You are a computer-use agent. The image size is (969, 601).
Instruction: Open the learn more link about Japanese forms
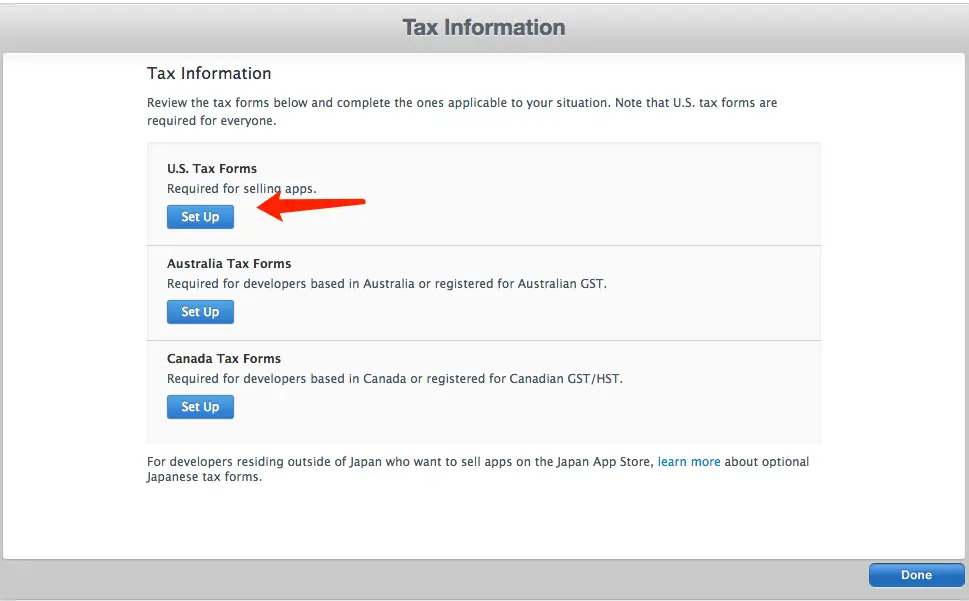tap(688, 461)
